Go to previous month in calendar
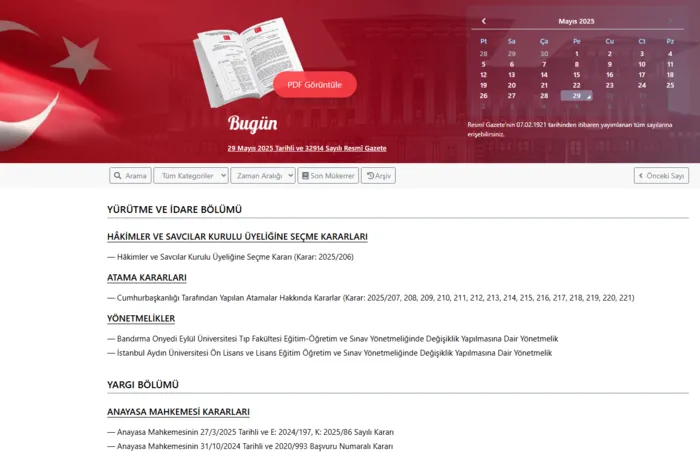The image size is (700, 460). point(483,21)
